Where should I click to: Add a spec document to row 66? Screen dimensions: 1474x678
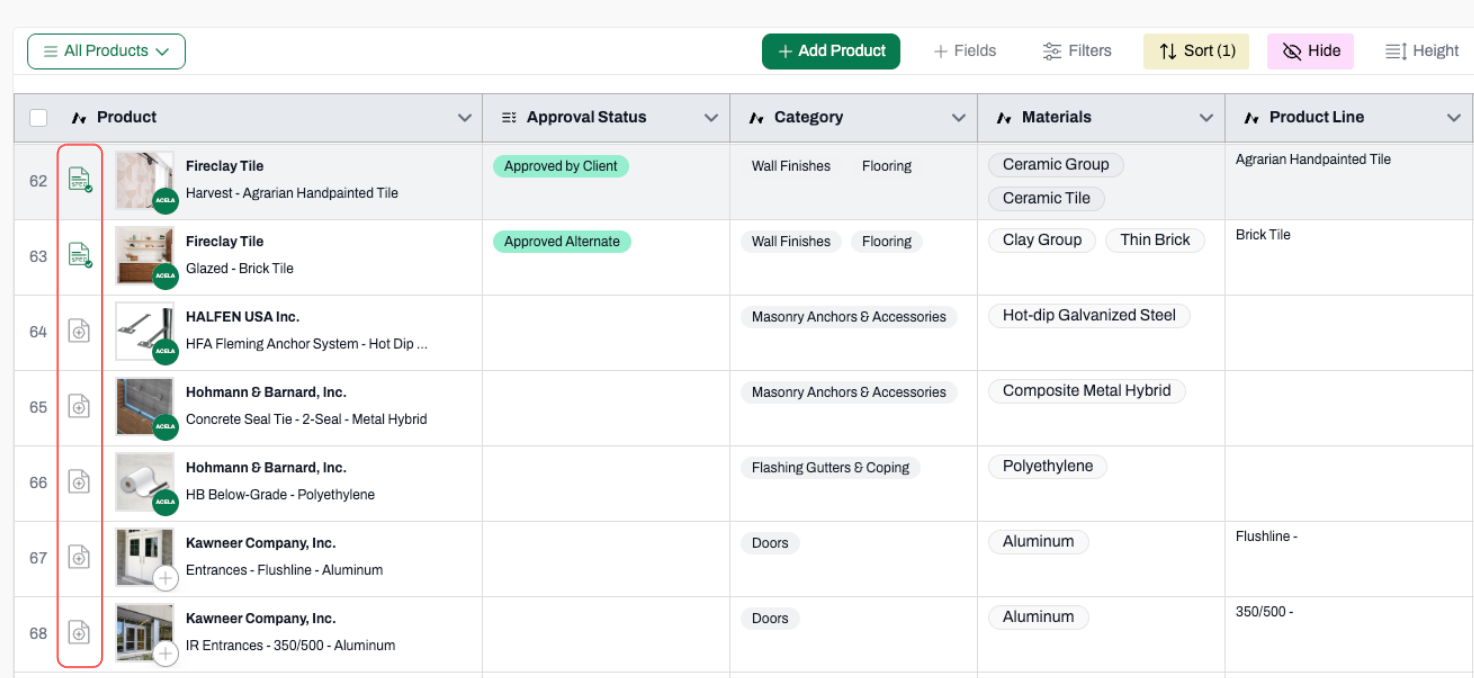coord(79,482)
